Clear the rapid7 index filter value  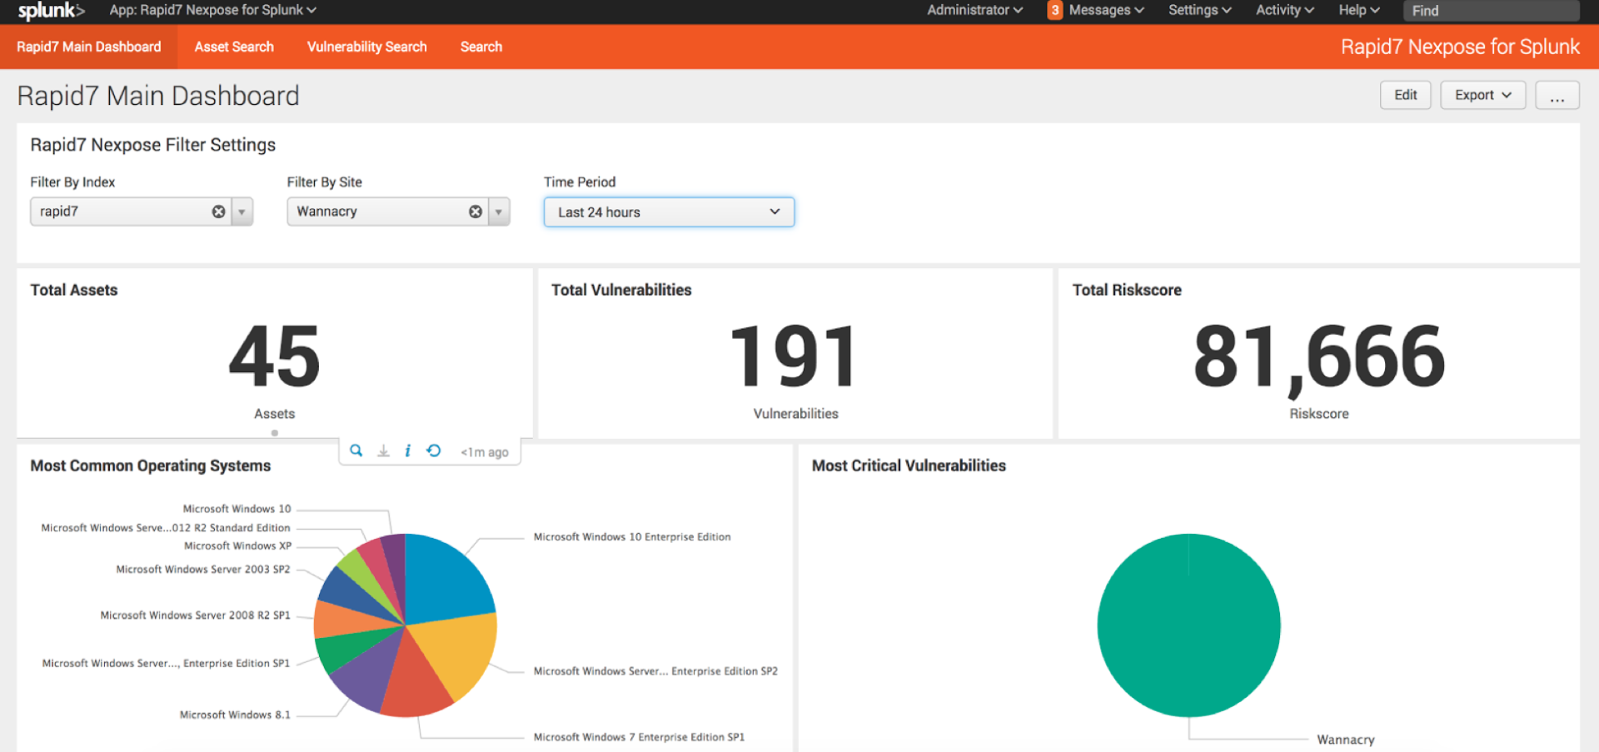(x=218, y=212)
